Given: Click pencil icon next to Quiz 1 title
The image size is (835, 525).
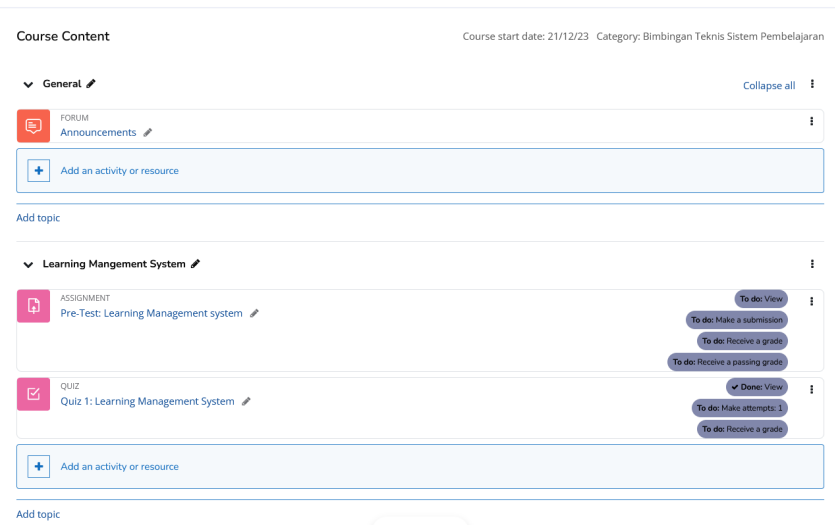Looking at the screenshot, I should point(246,401).
